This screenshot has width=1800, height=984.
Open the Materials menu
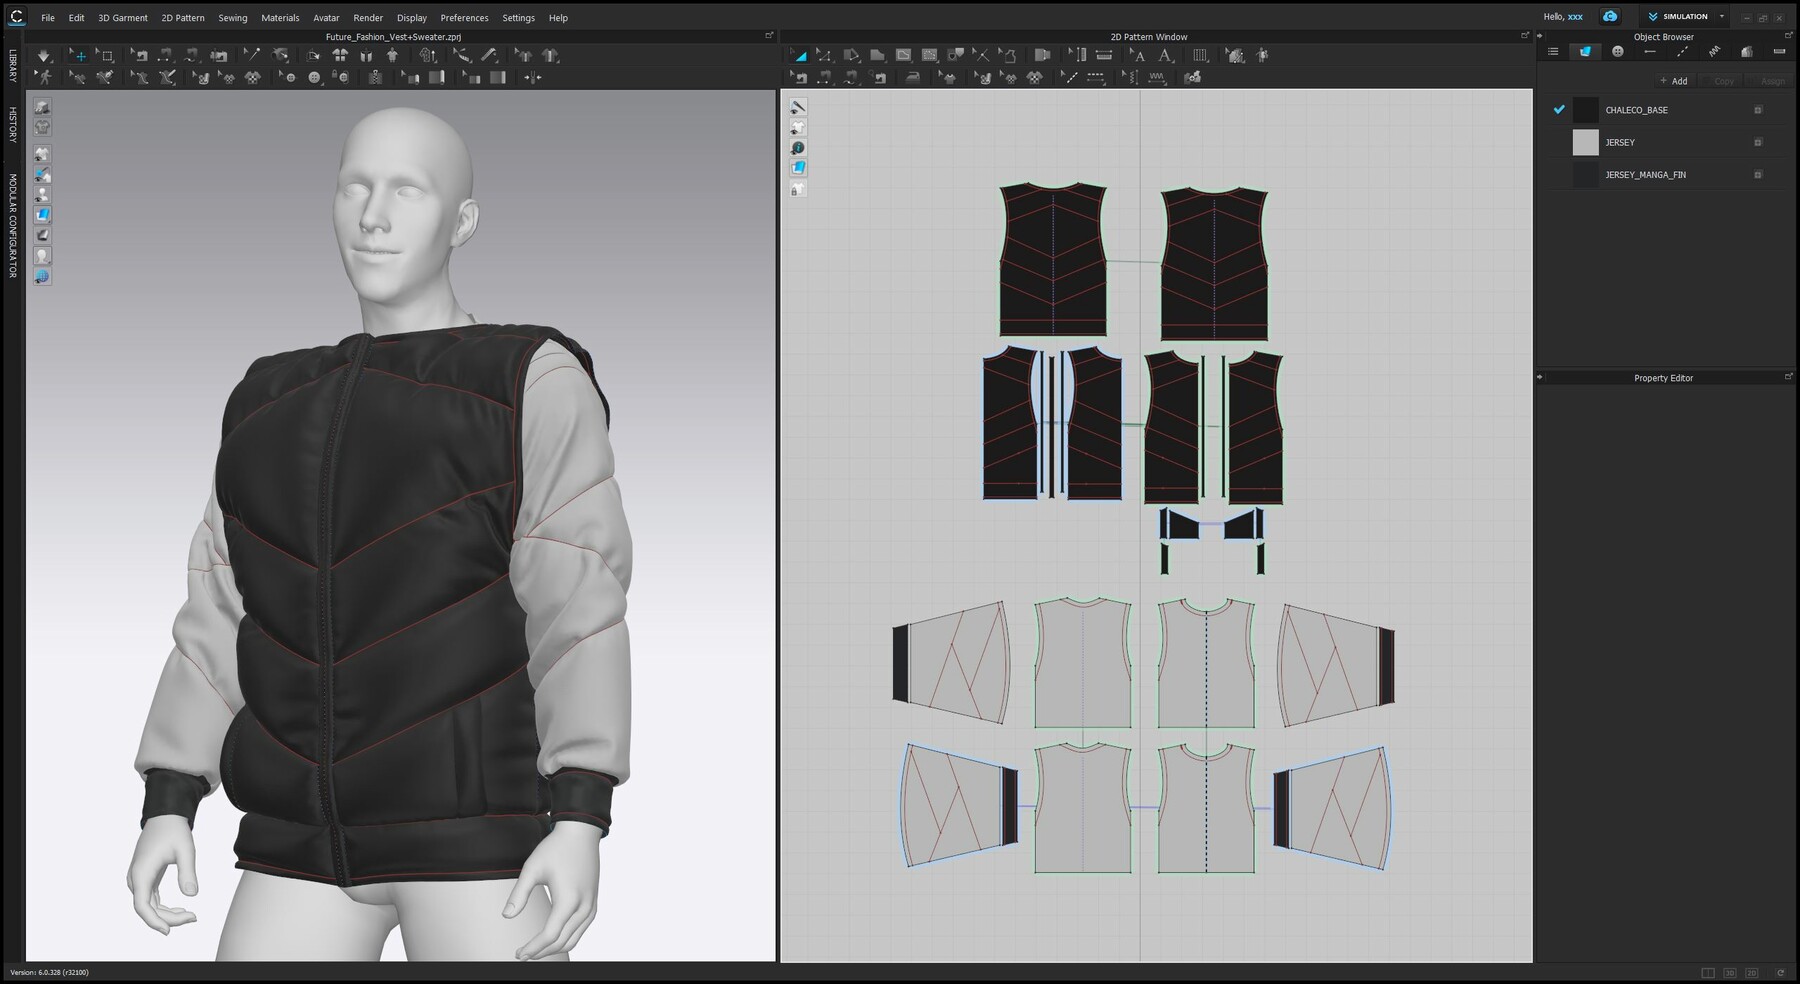coord(280,17)
